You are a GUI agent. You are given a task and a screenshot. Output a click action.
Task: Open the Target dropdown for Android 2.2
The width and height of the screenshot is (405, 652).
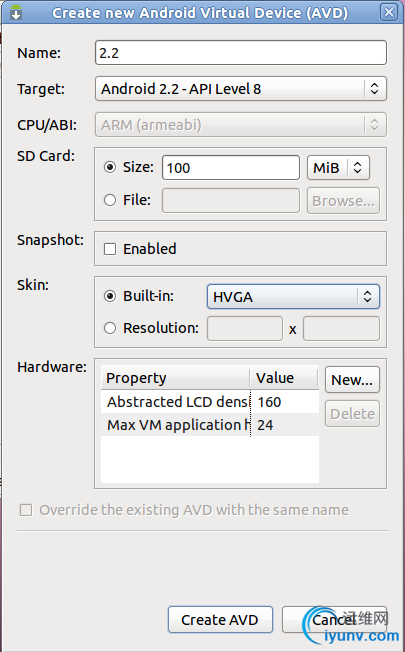tap(241, 89)
